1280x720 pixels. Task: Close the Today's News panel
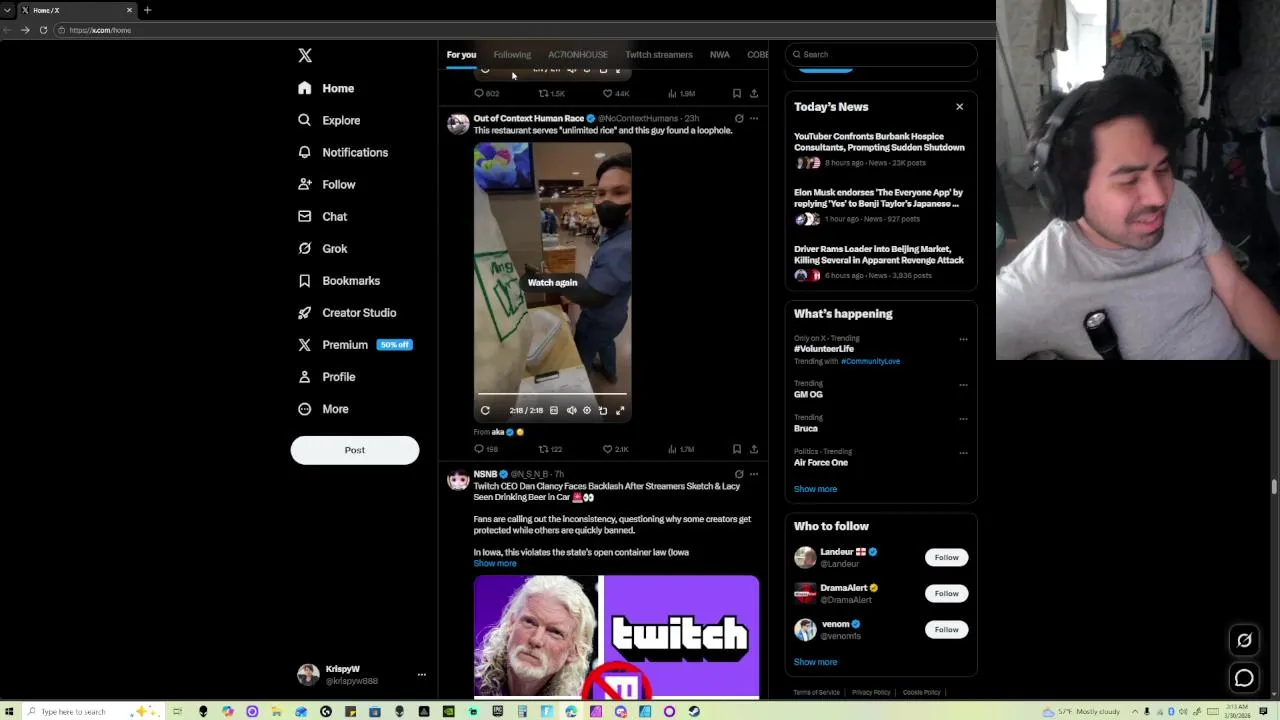[x=959, y=106]
